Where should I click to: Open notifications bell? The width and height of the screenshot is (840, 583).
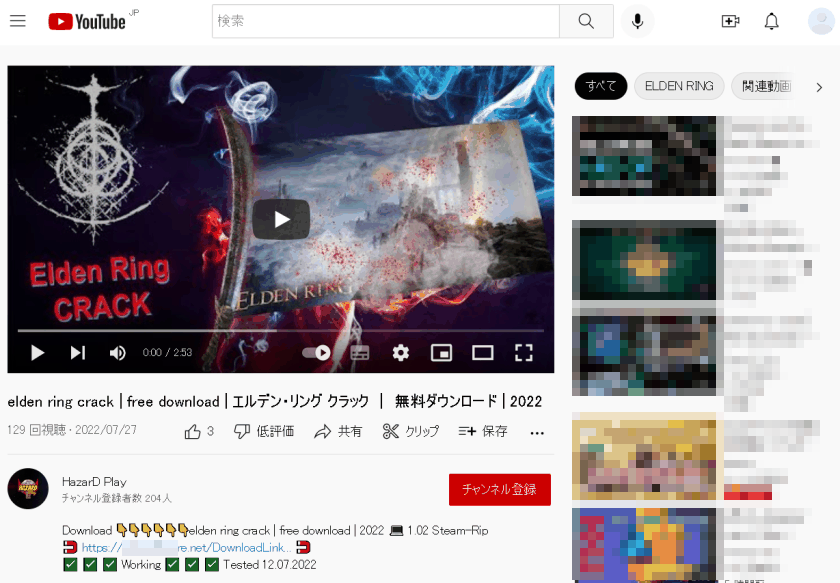point(771,21)
